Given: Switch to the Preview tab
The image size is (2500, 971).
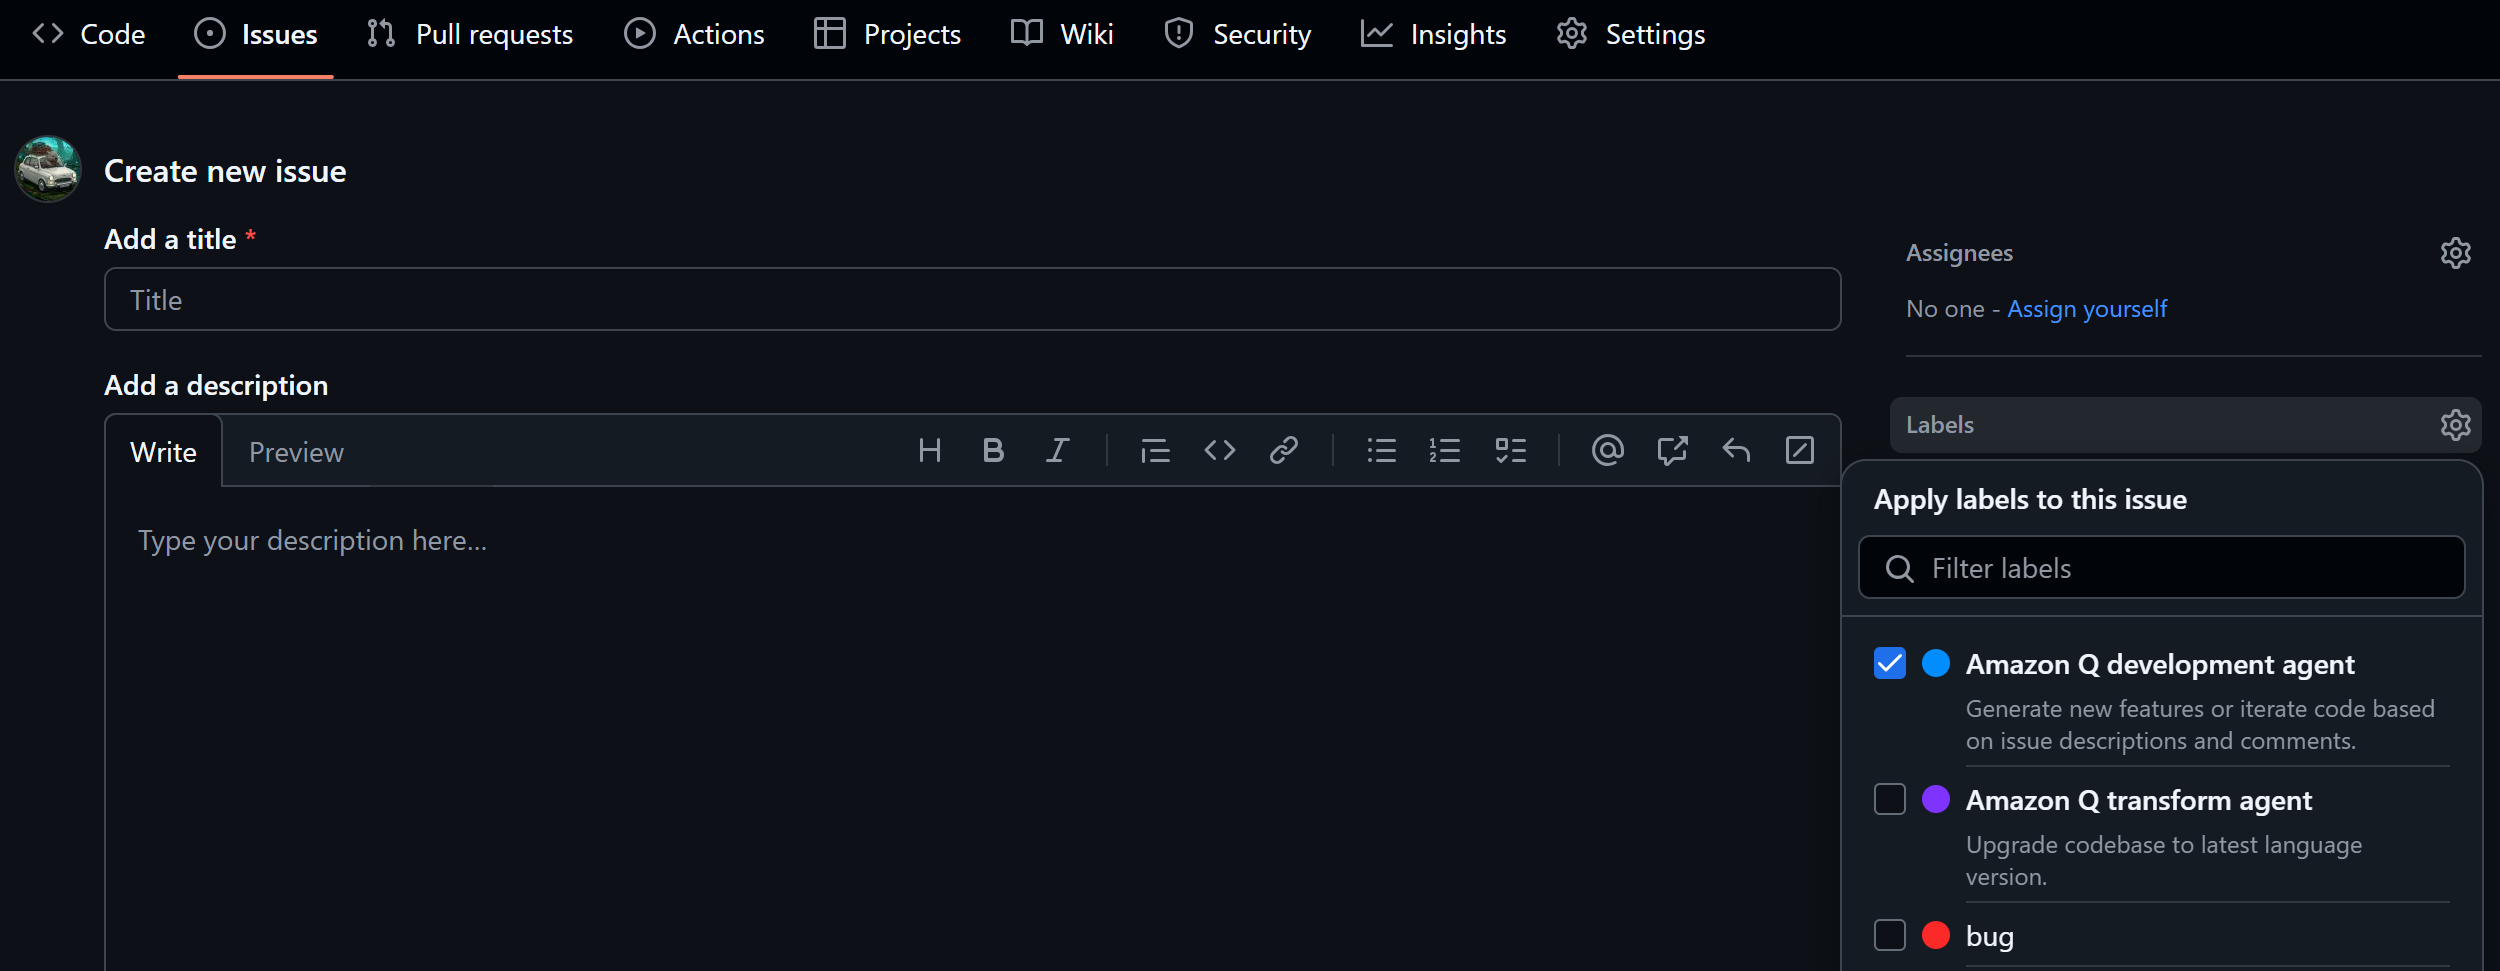Looking at the screenshot, I should (296, 452).
